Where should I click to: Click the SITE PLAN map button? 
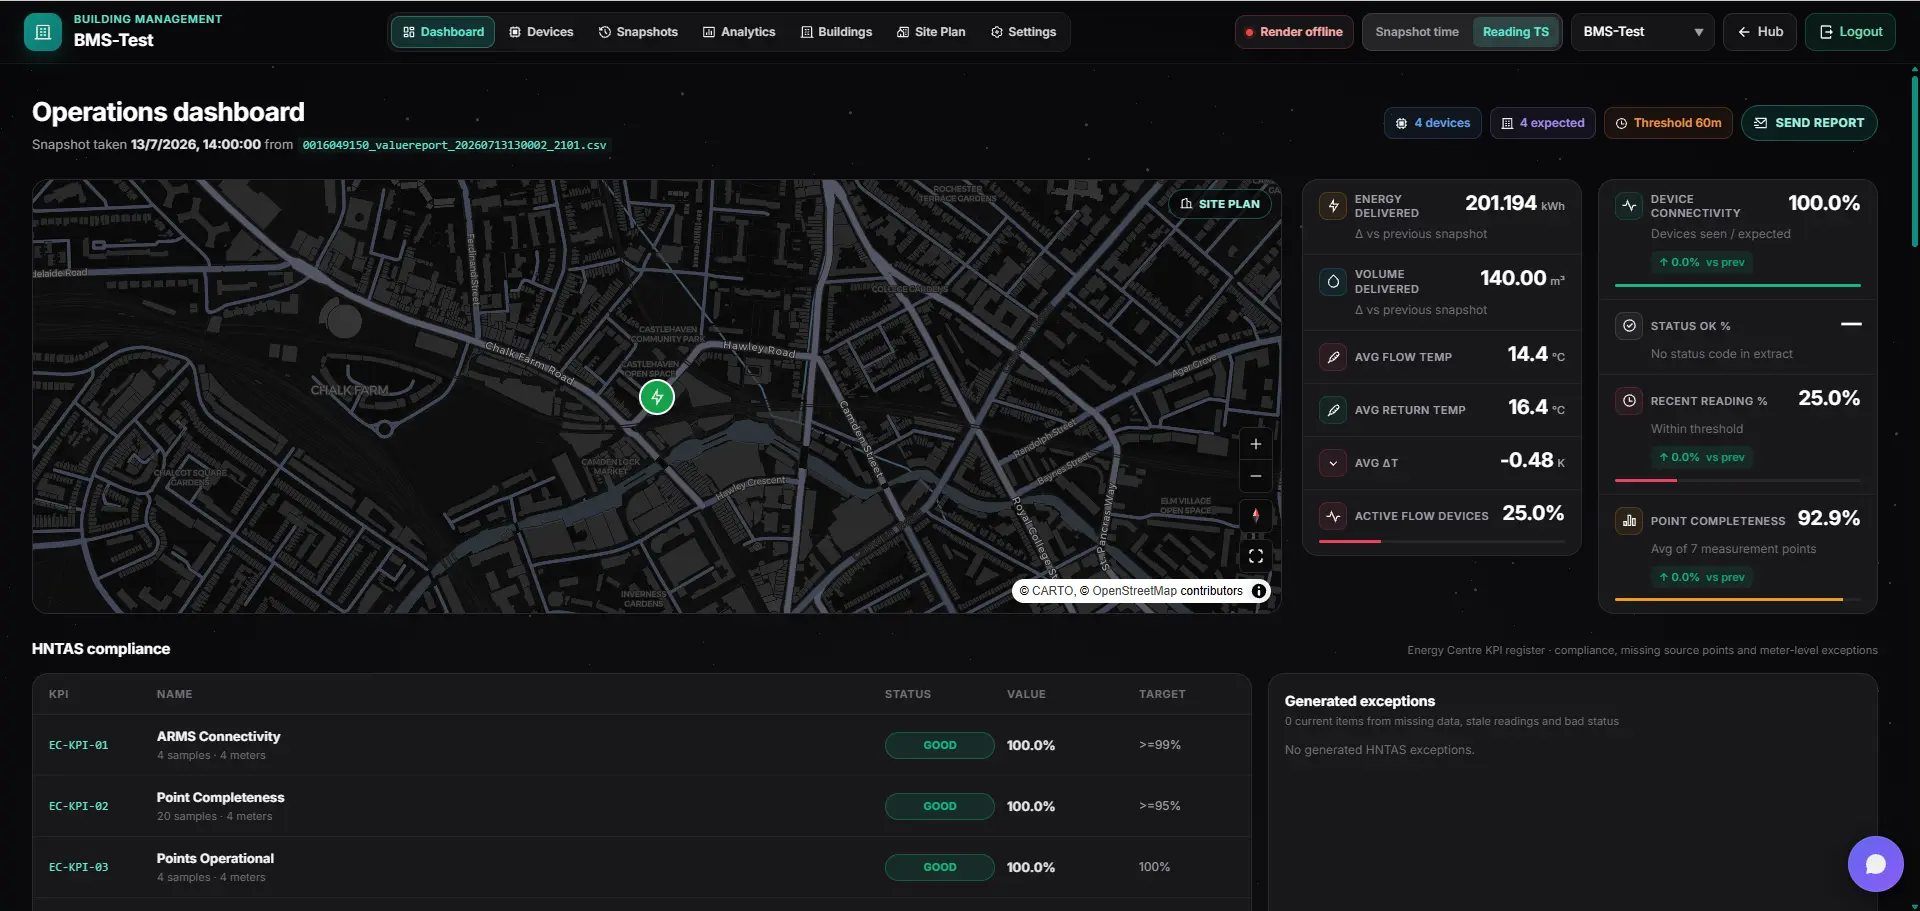pos(1220,204)
